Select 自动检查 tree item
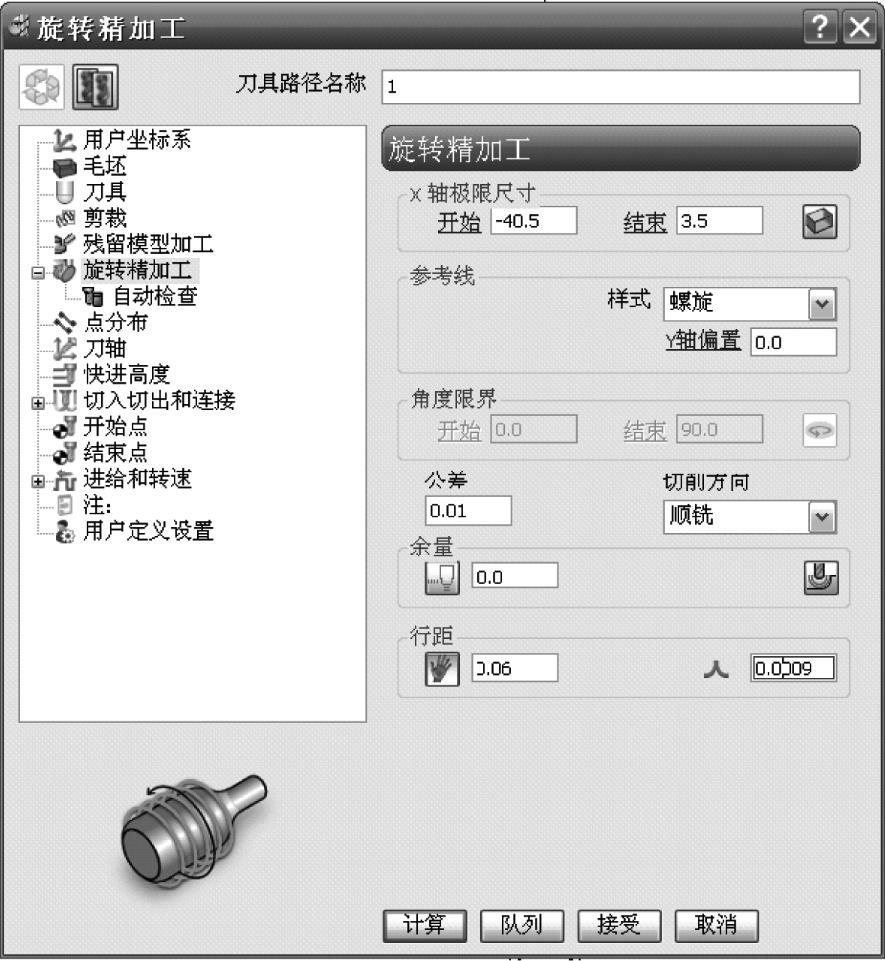Image resolution: width=885 pixels, height=961 pixels. pos(156,297)
